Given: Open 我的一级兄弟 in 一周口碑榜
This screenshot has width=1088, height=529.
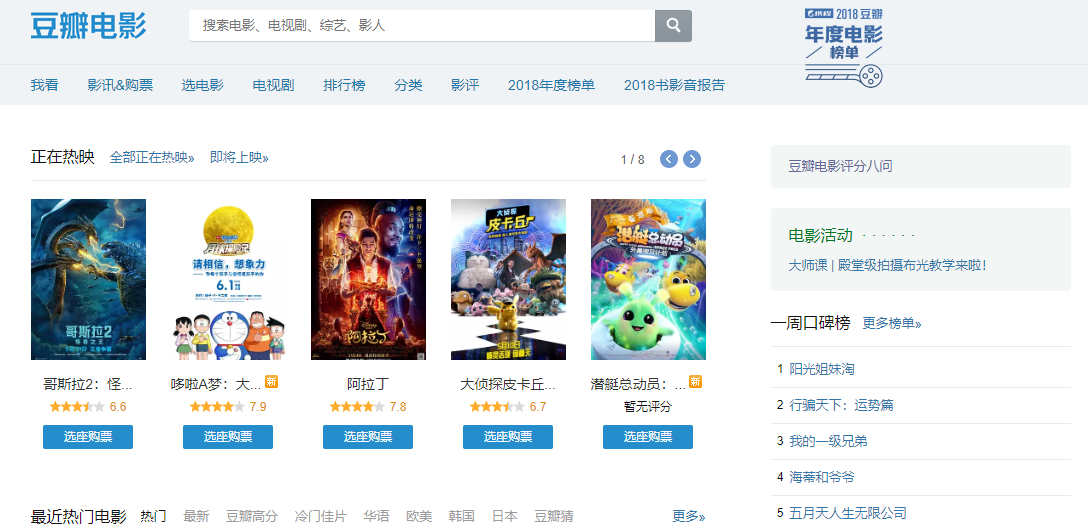Looking at the screenshot, I should pos(828,442).
